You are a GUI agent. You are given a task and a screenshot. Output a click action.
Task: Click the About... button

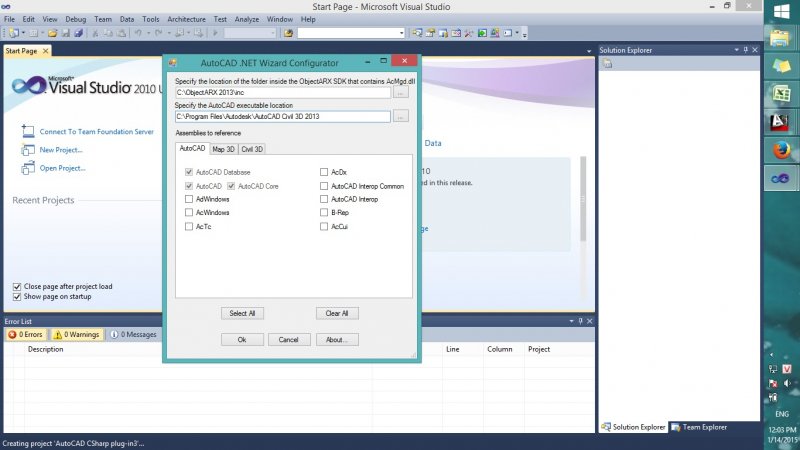coord(337,339)
